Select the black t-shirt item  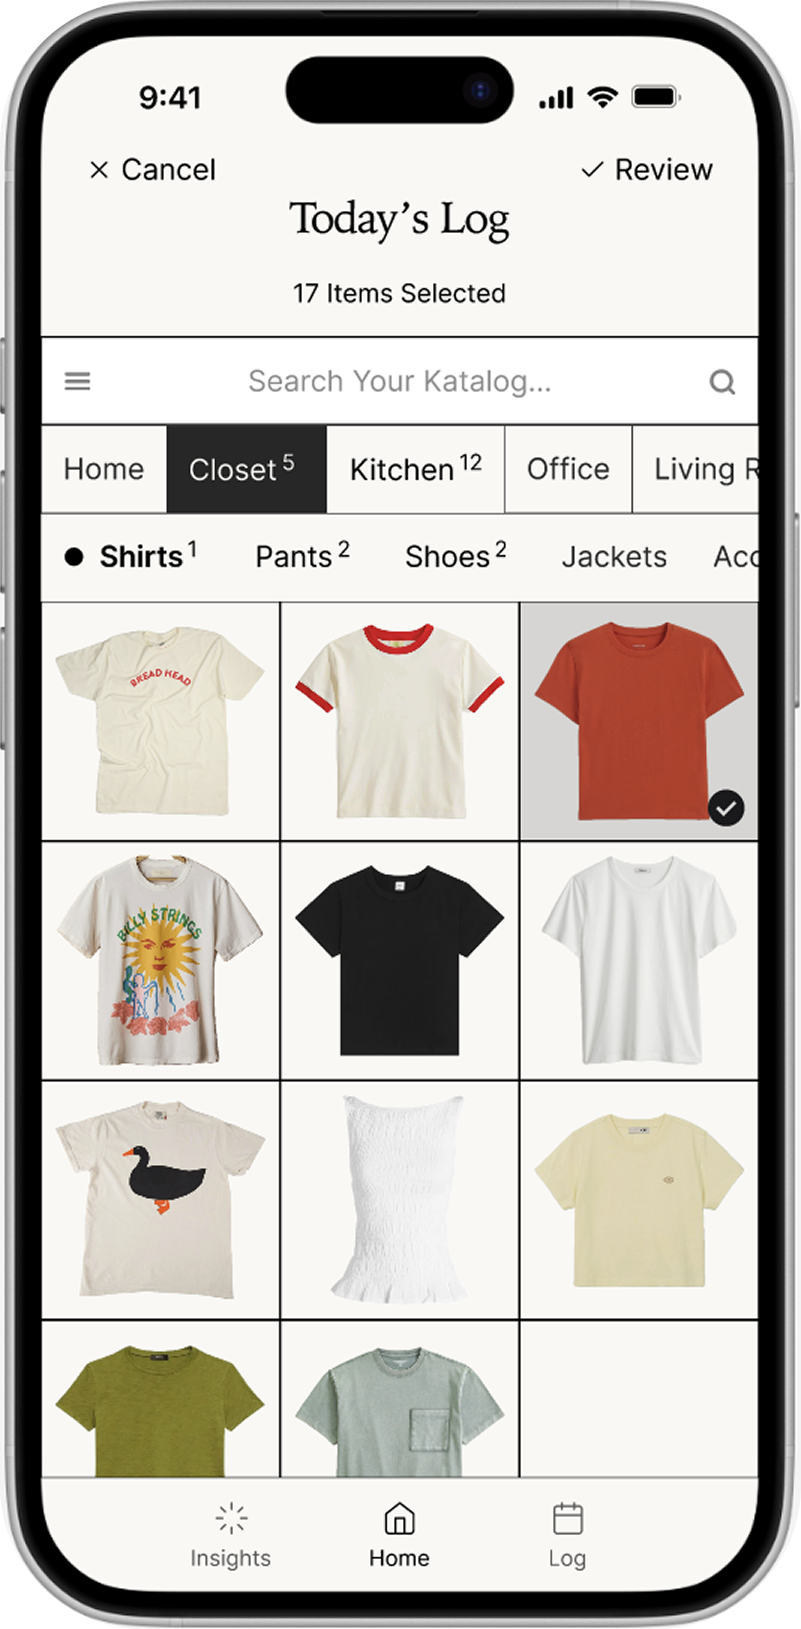pyautogui.click(x=400, y=961)
